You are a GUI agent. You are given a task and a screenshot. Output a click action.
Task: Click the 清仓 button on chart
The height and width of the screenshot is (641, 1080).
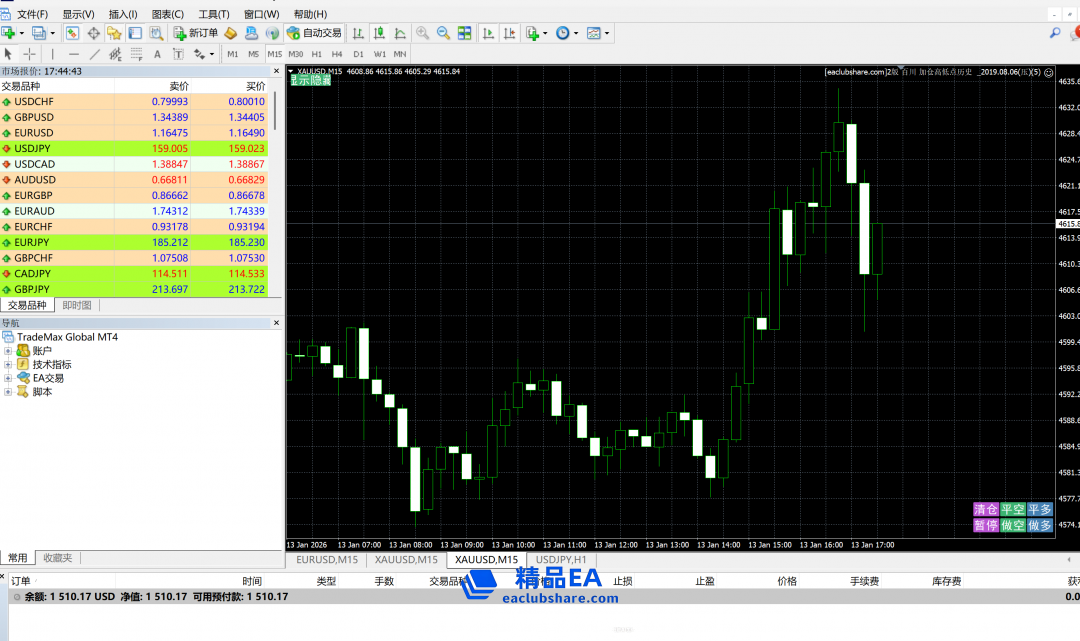click(985, 509)
